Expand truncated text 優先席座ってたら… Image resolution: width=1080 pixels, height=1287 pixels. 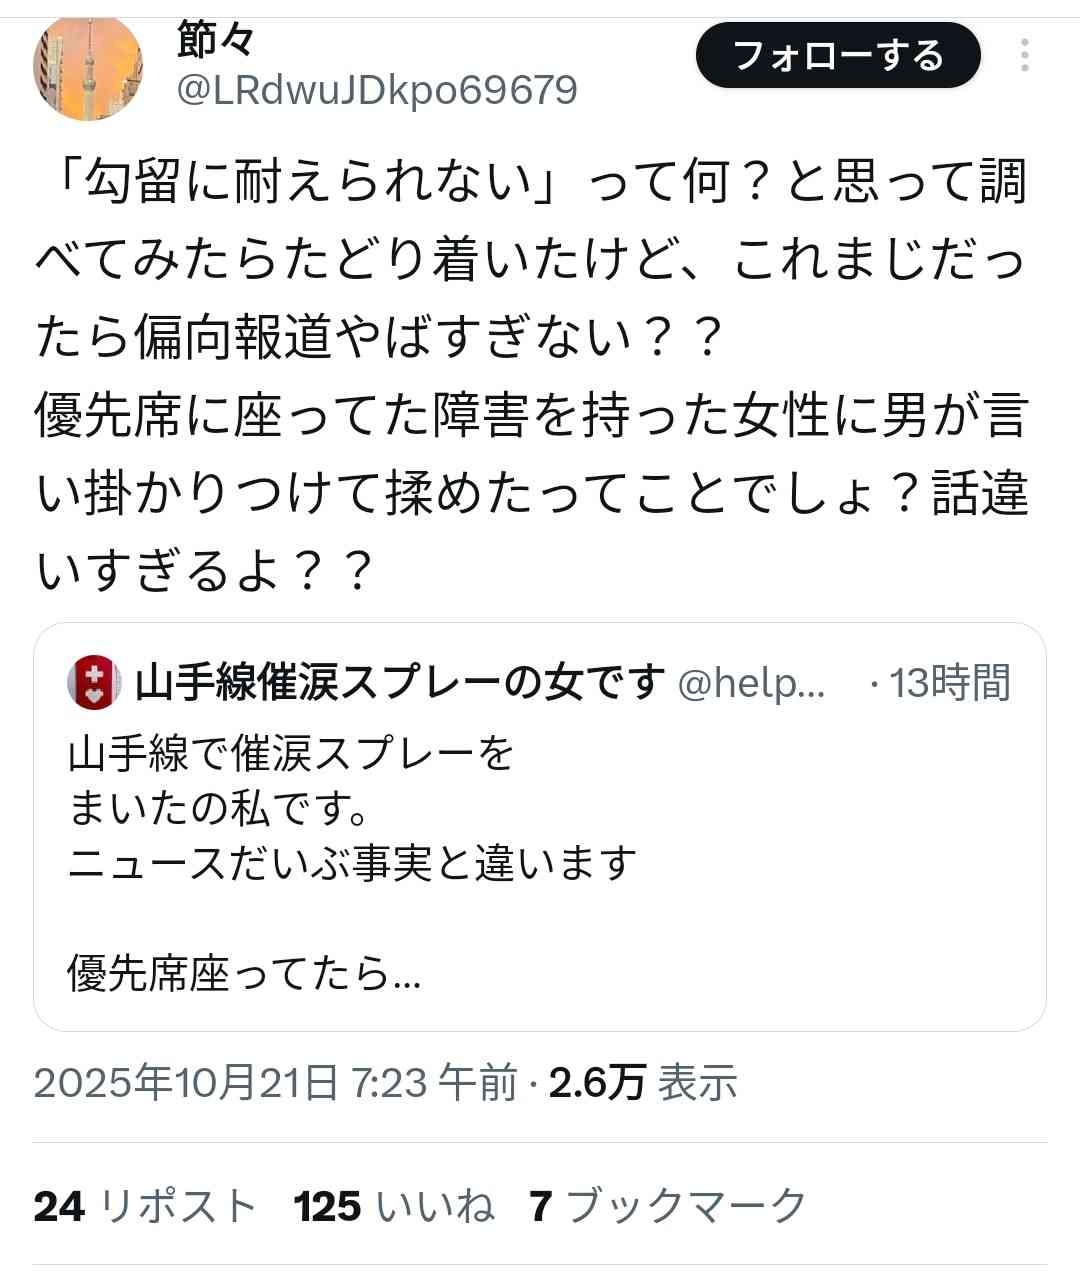tap(244, 973)
